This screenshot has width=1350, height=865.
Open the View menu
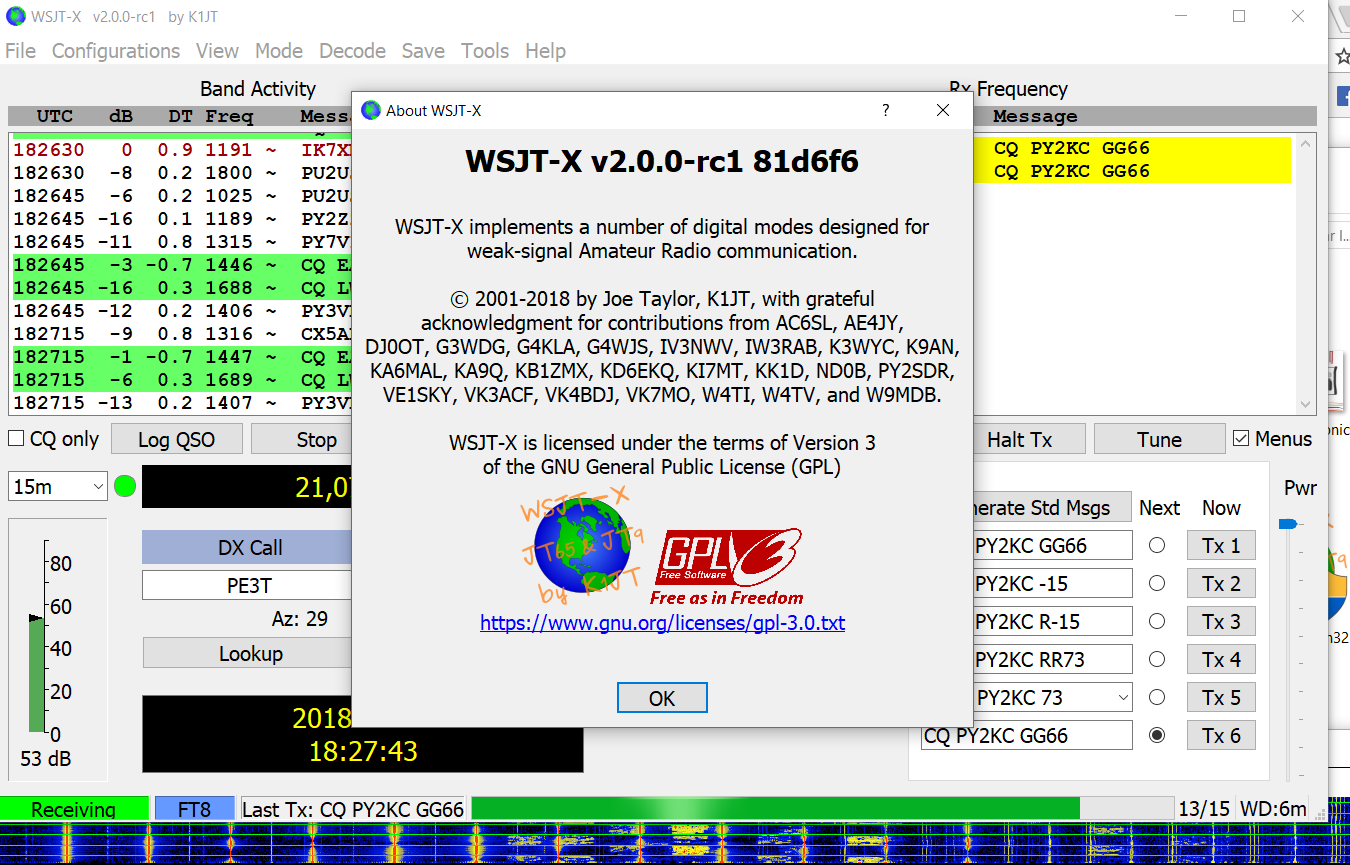point(217,51)
